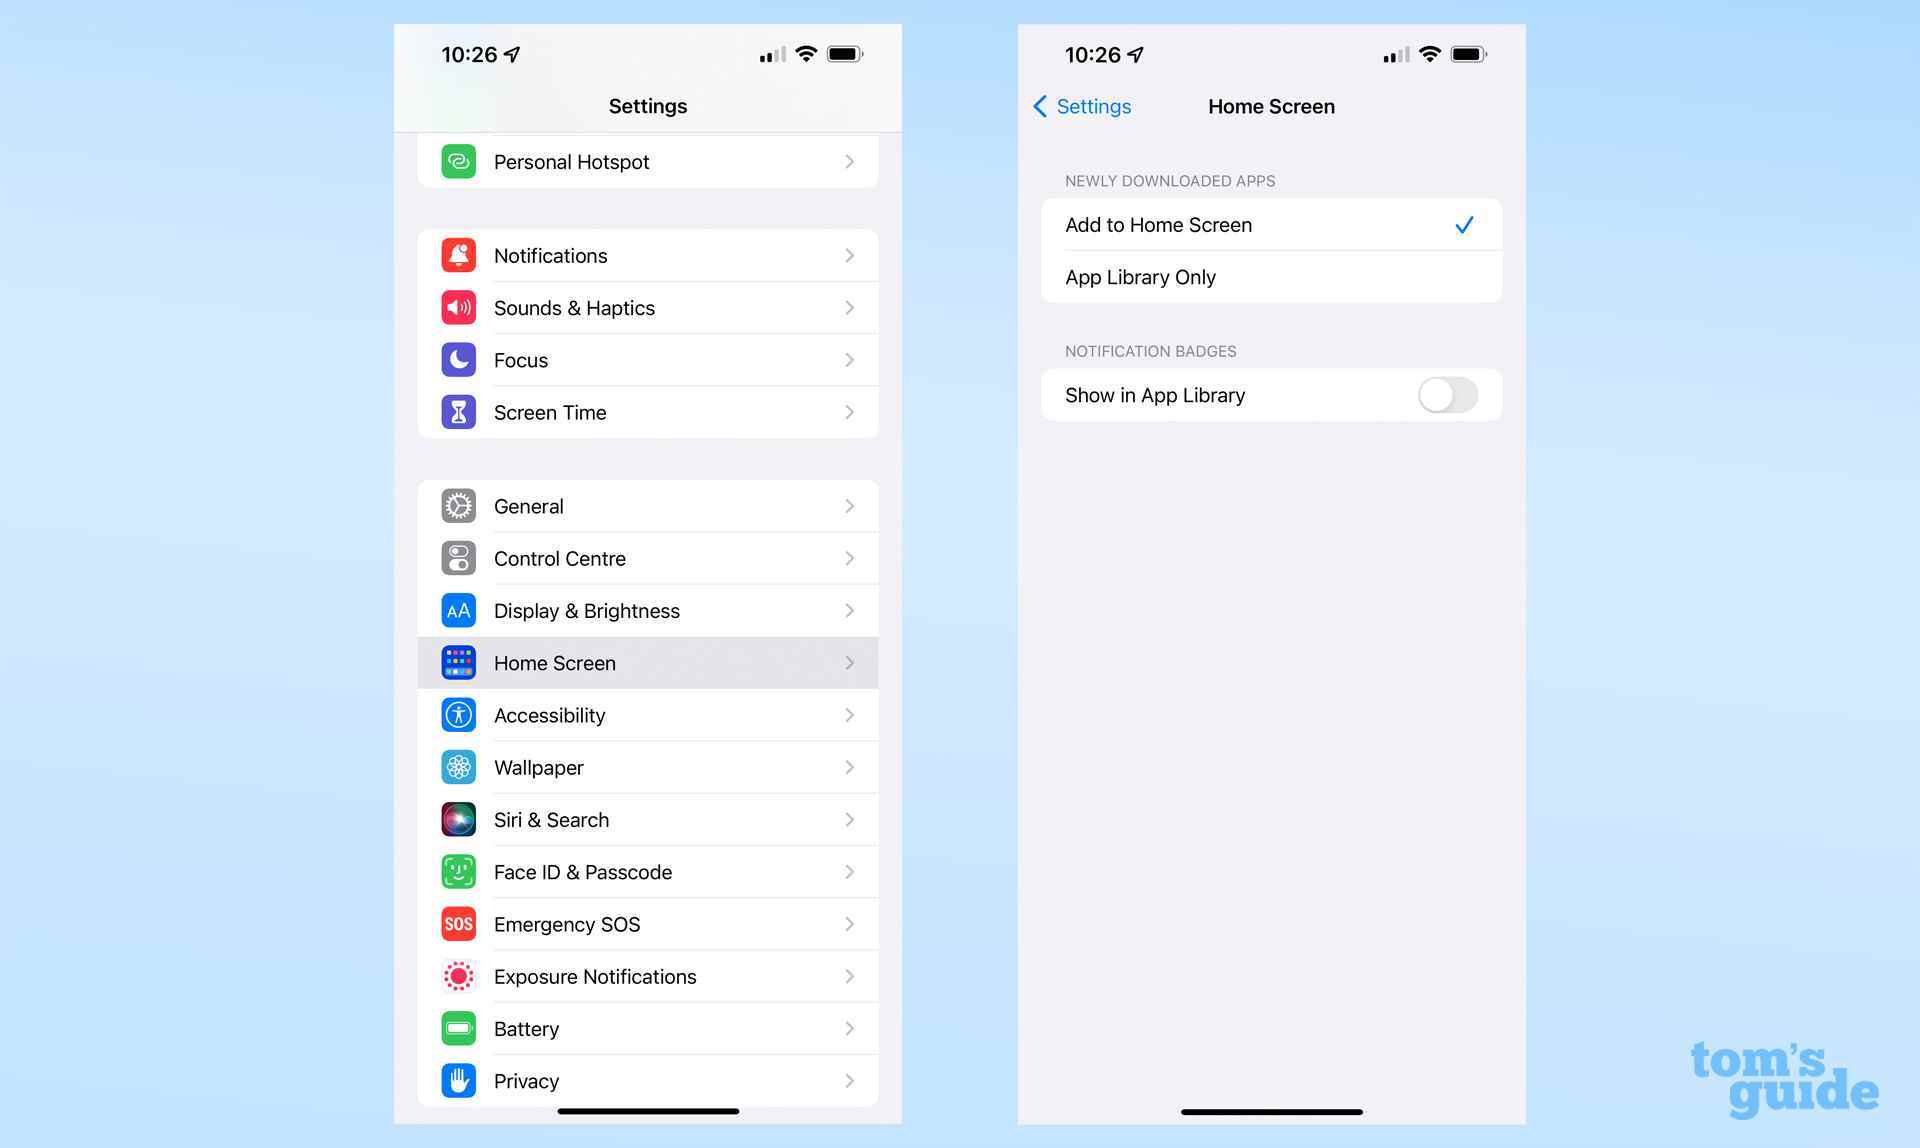Open the Screen Time settings
1920x1148 pixels.
click(x=648, y=413)
